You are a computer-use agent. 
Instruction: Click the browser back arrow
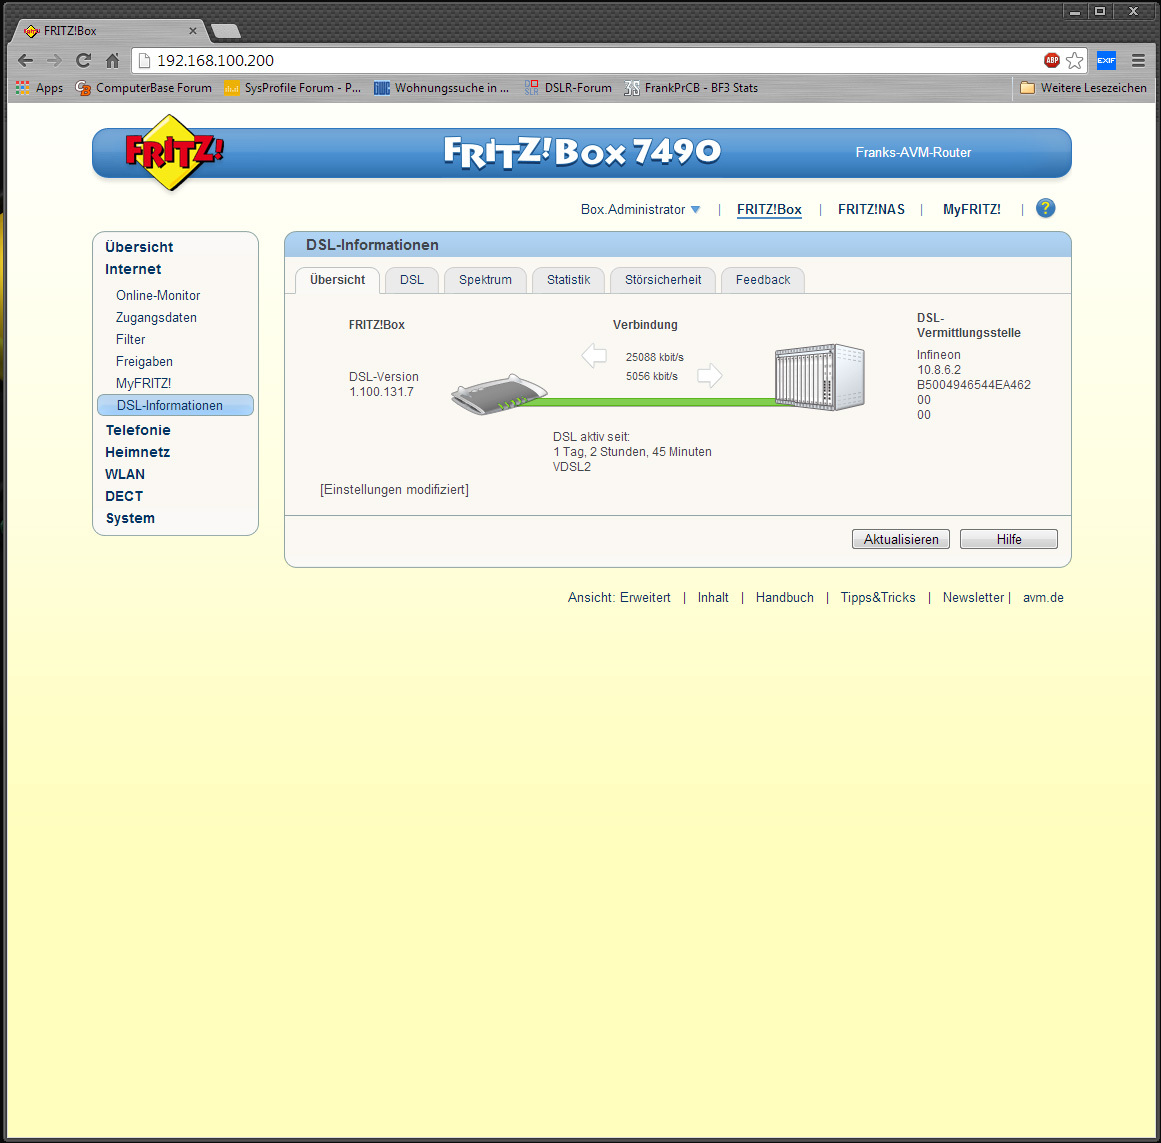[x=25, y=61]
